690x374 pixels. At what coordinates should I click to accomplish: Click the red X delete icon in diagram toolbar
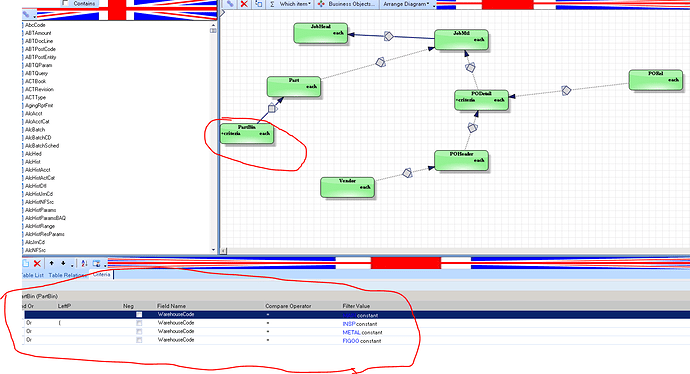[x=244, y=4]
